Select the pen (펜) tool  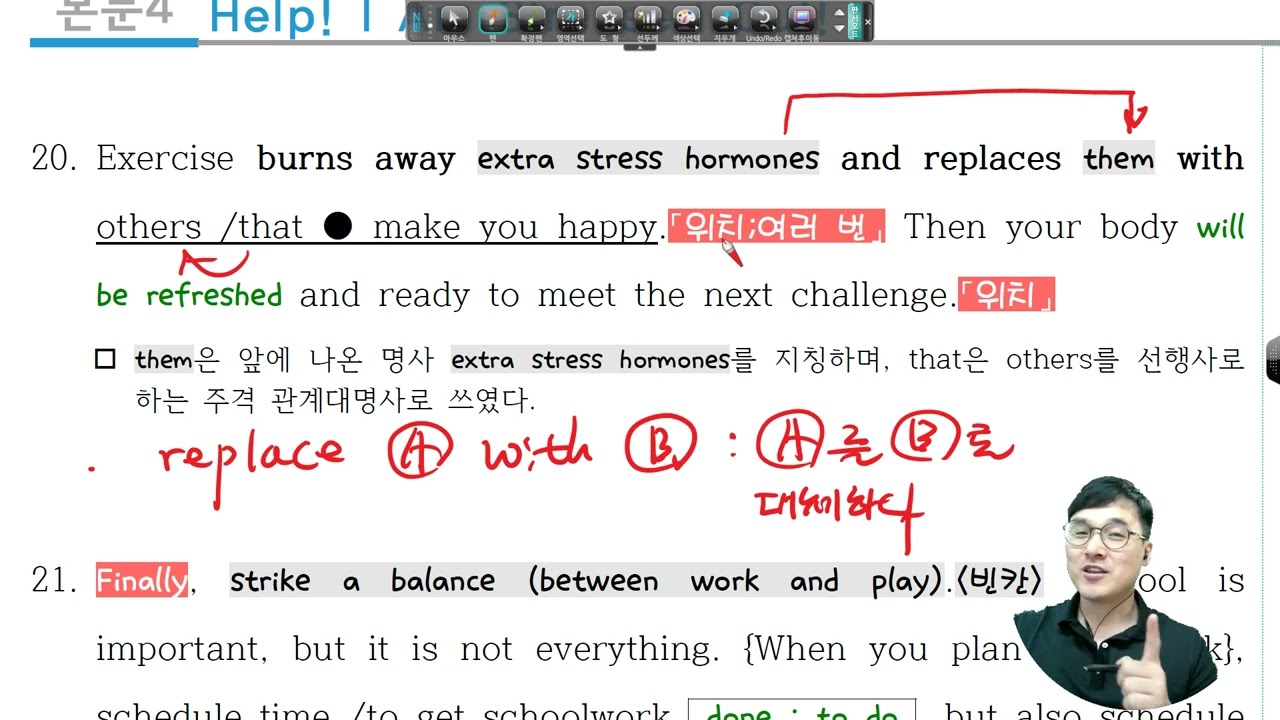click(492, 22)
